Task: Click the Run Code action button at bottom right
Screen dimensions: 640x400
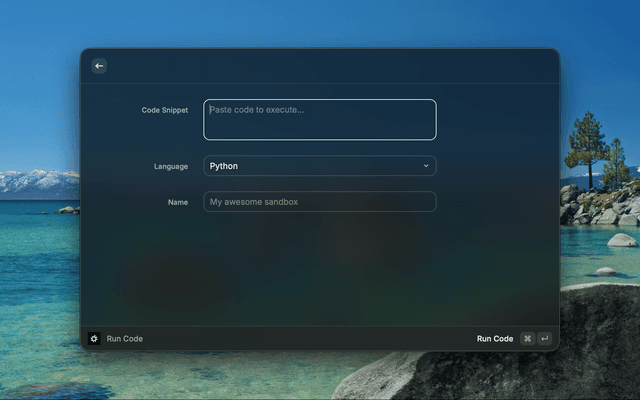Action: click(495, 339)
